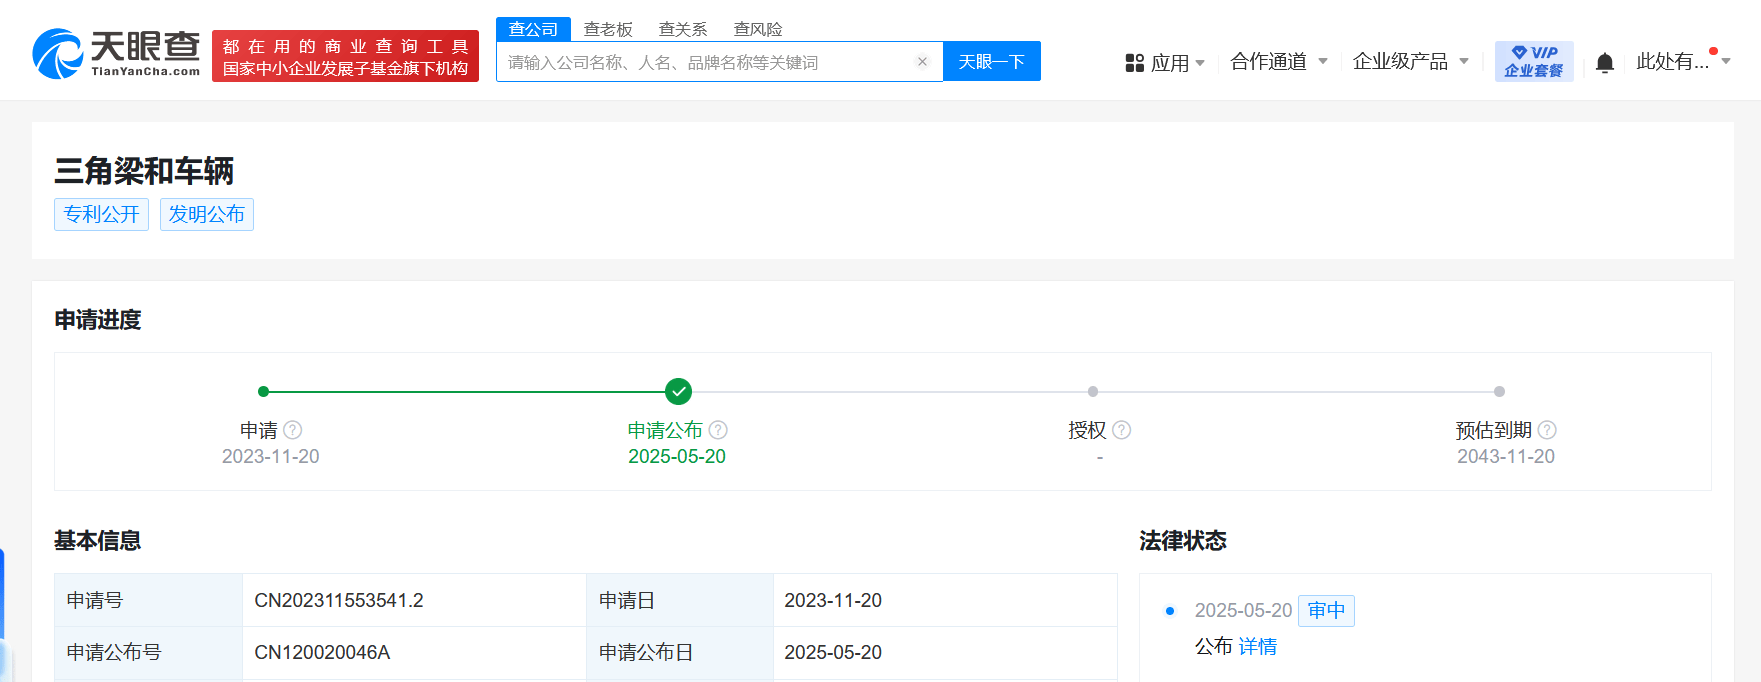
Task: Click the 天眼一下 search button
Action: [992, 61]
